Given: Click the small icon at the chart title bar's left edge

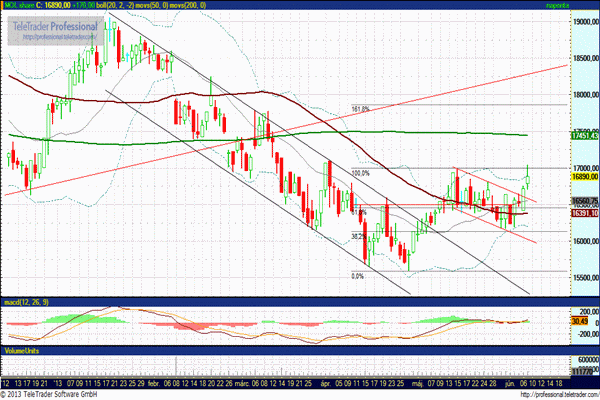Looking at the screenshot, I should [x=6, y=5].
